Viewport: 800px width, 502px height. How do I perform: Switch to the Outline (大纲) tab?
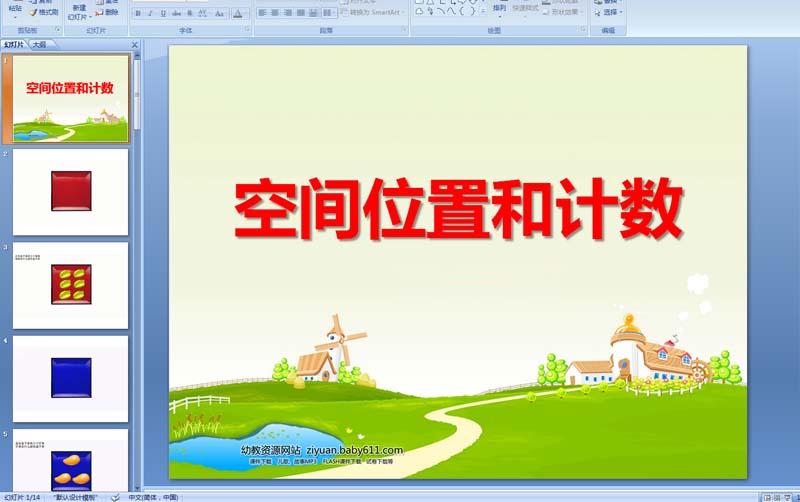39,45
